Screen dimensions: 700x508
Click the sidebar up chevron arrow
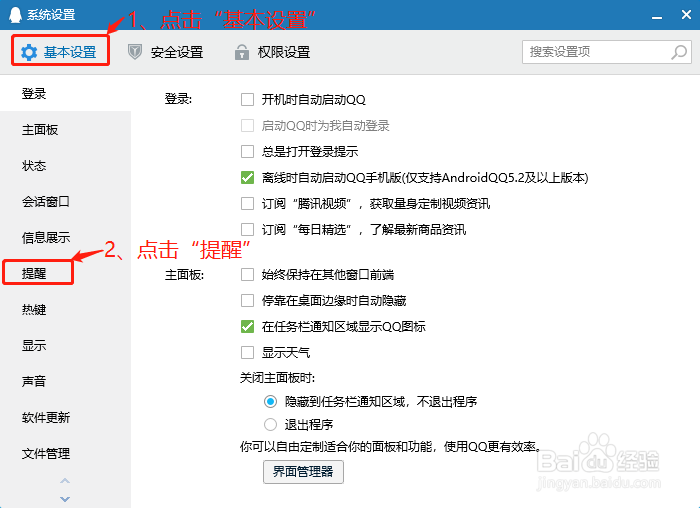(65, 481)
